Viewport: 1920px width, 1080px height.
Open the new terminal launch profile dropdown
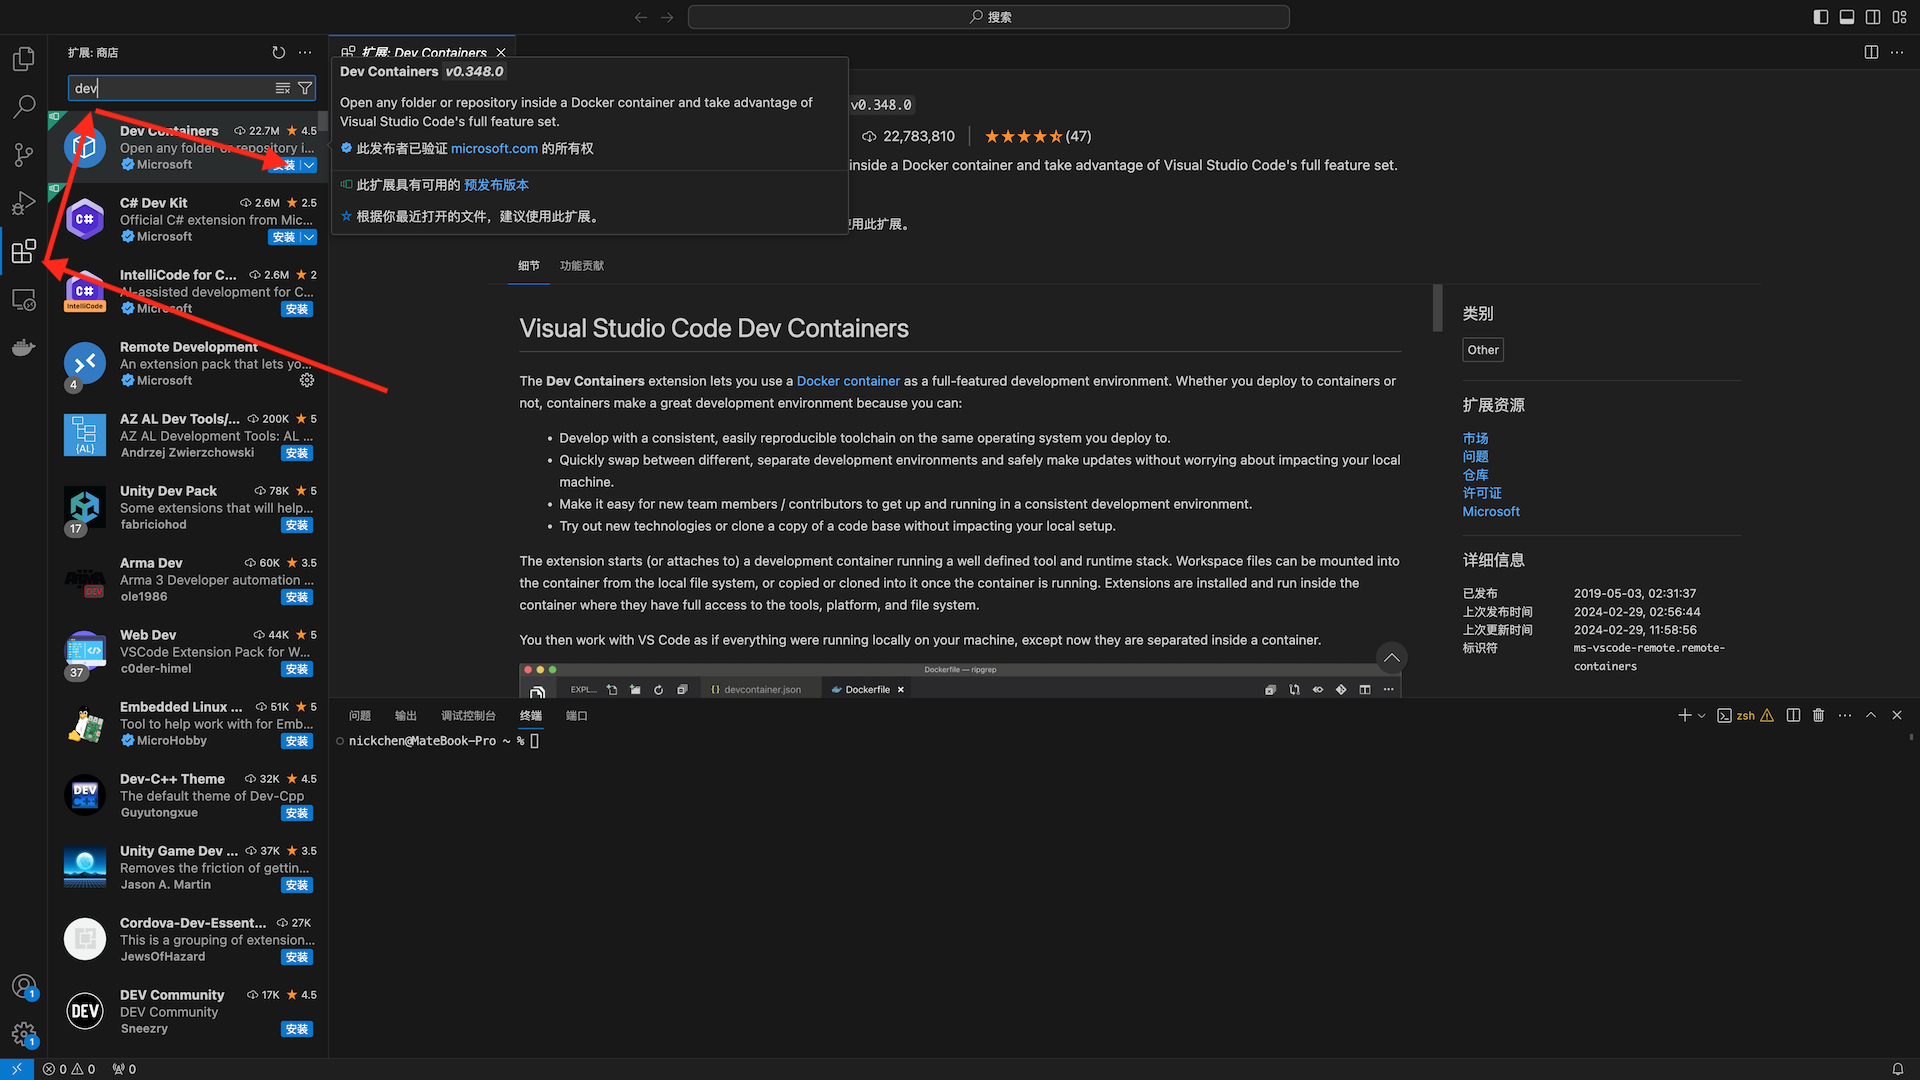(1701, 715)
